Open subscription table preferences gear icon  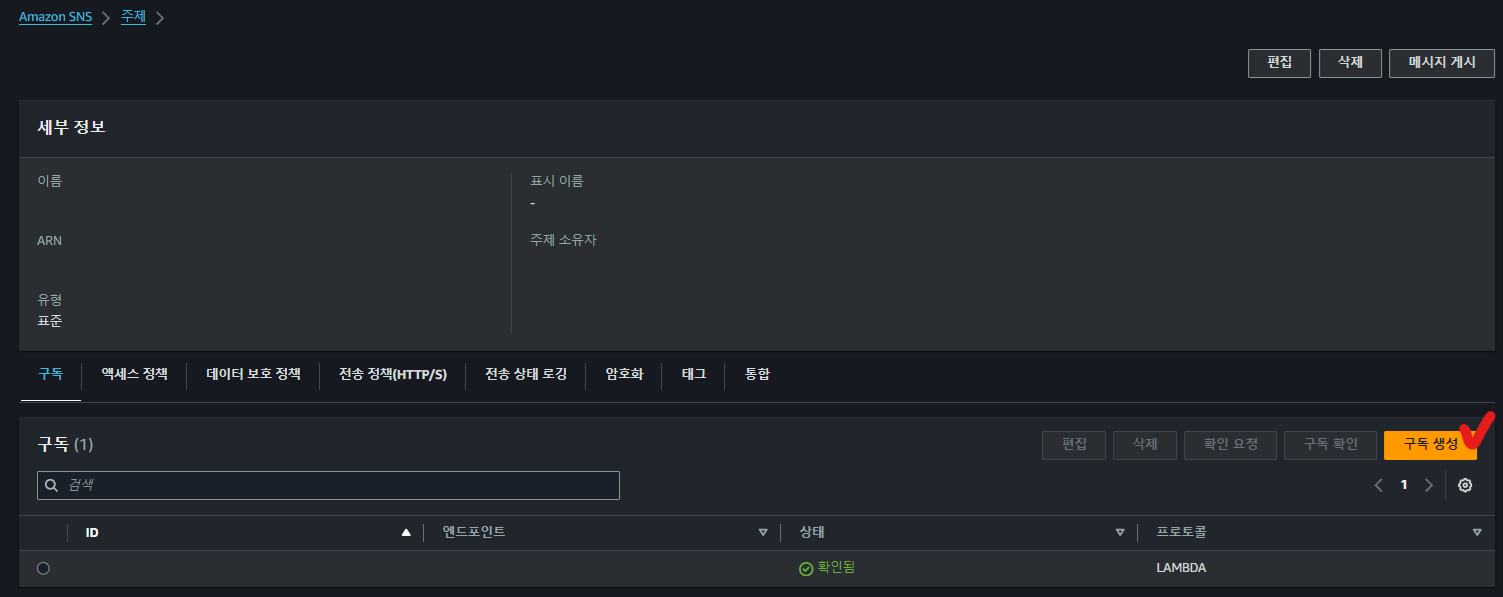click(x=1465, y=485)
